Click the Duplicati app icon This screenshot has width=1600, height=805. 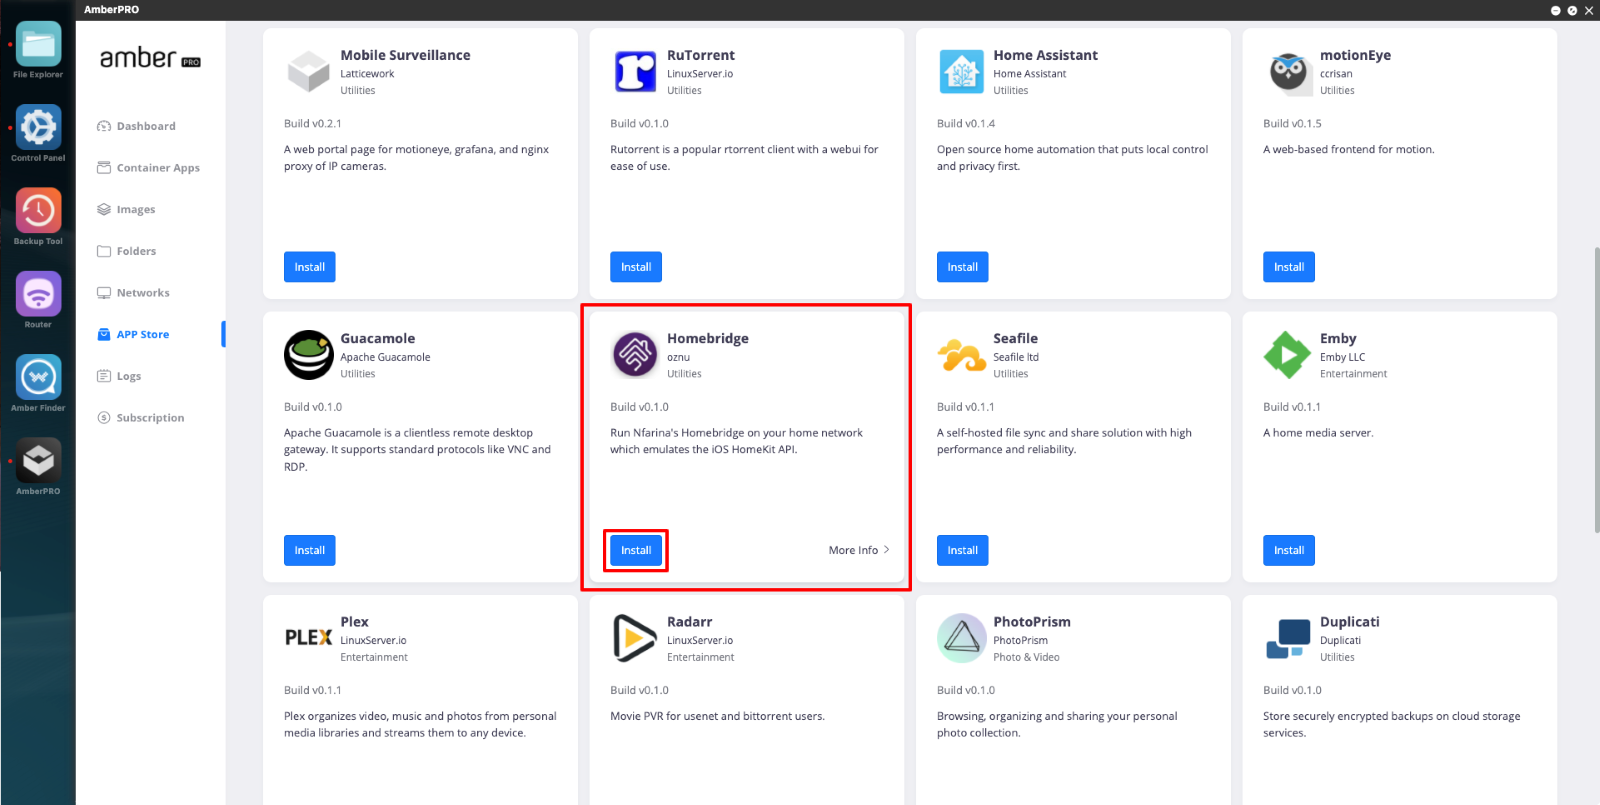[x=1288, y=638]
